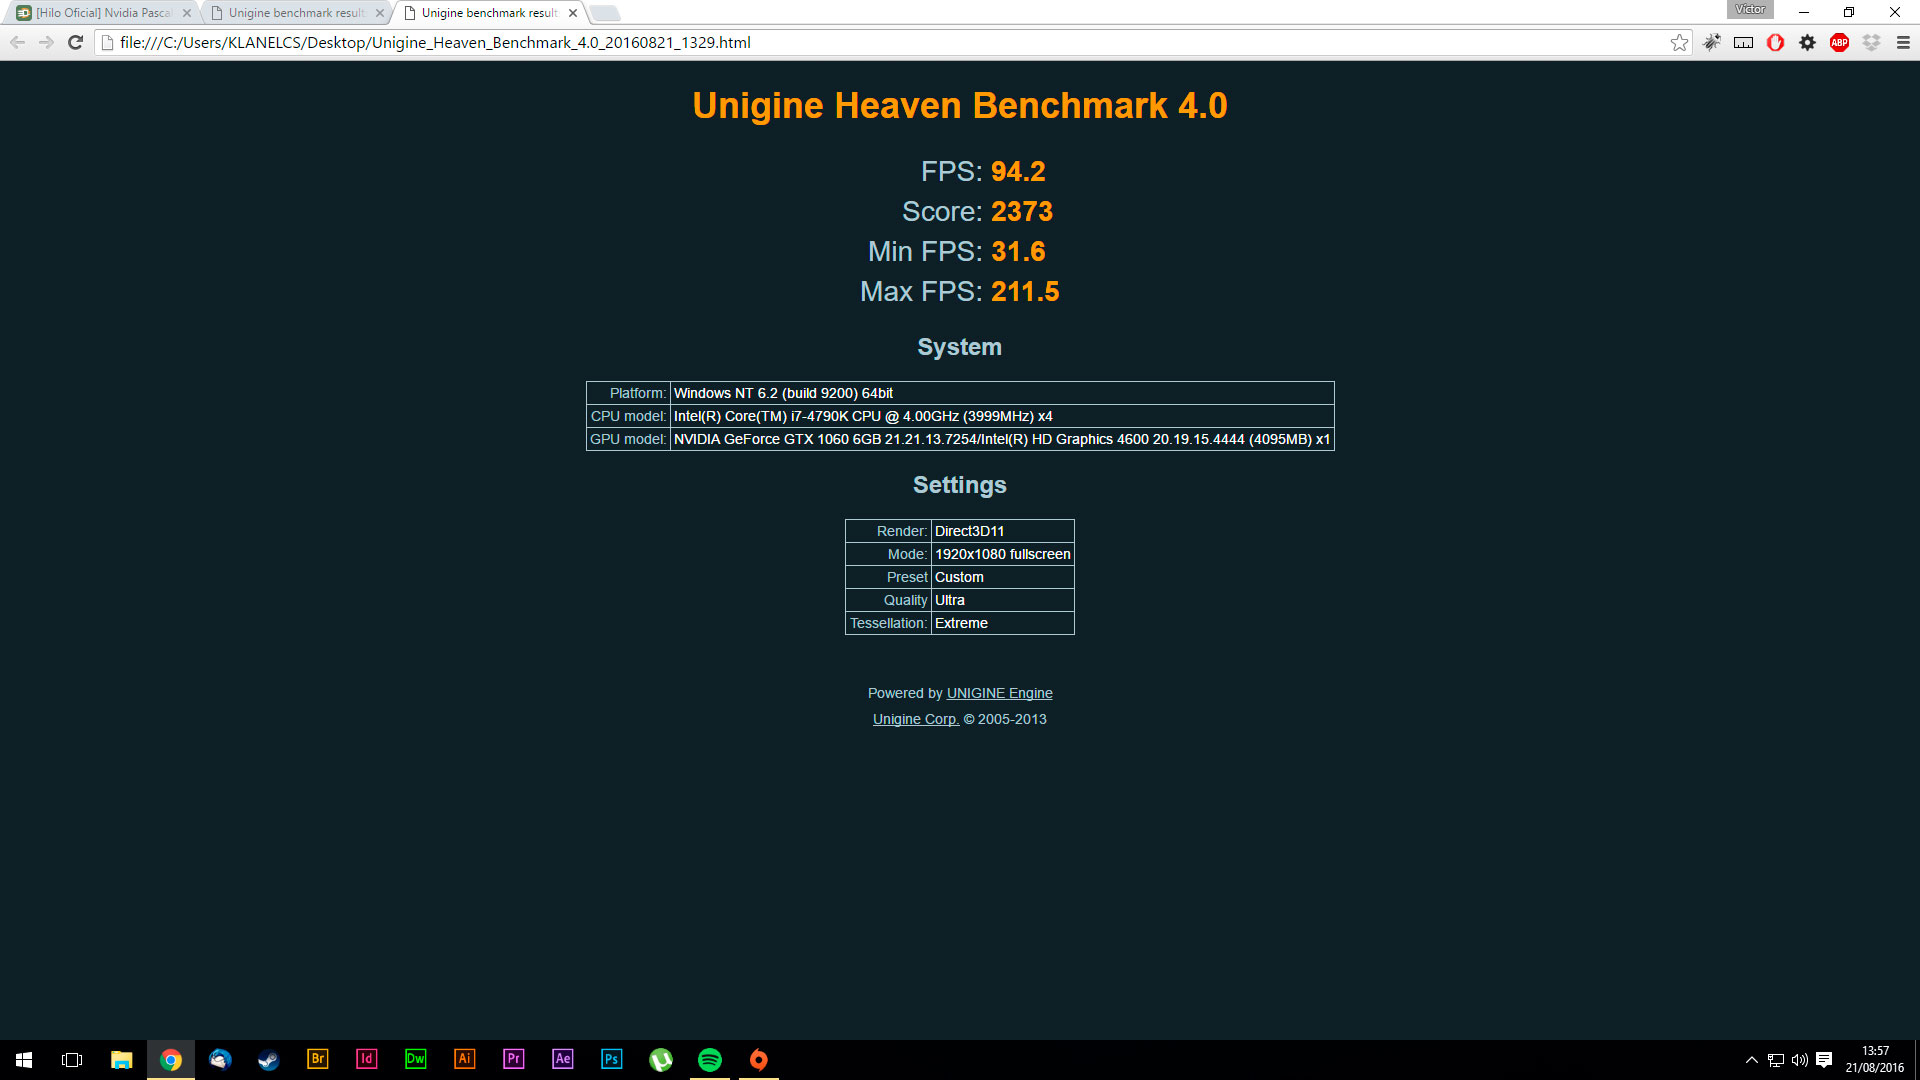Close the active Unigine benchmark tab
The width and height of the screenshot is (1920, 1080).
[573, 13]
